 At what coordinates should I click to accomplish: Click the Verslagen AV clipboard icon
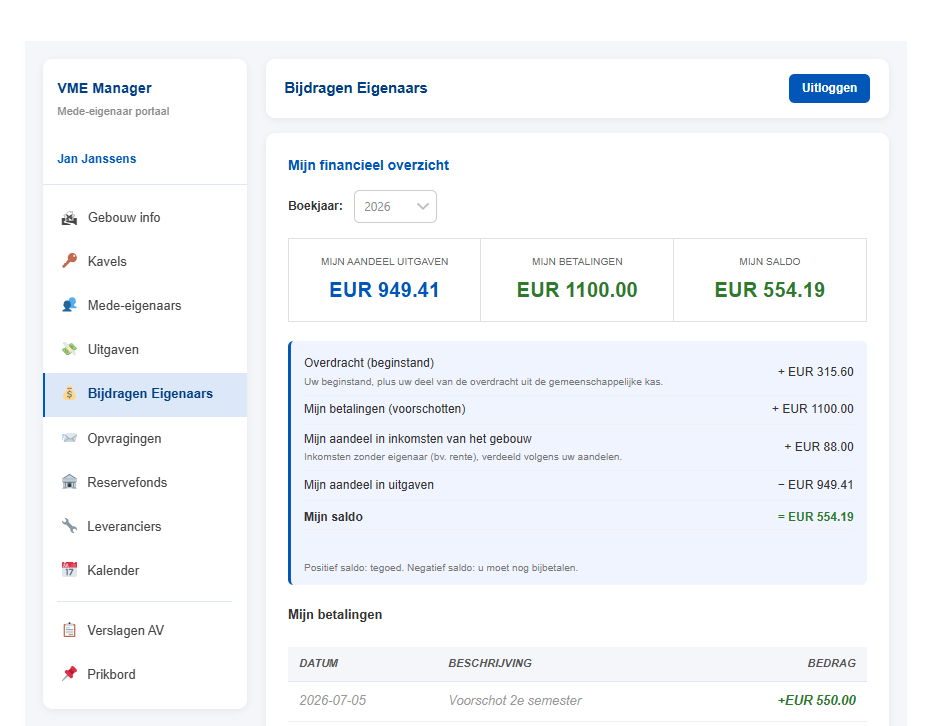(70, 630)
